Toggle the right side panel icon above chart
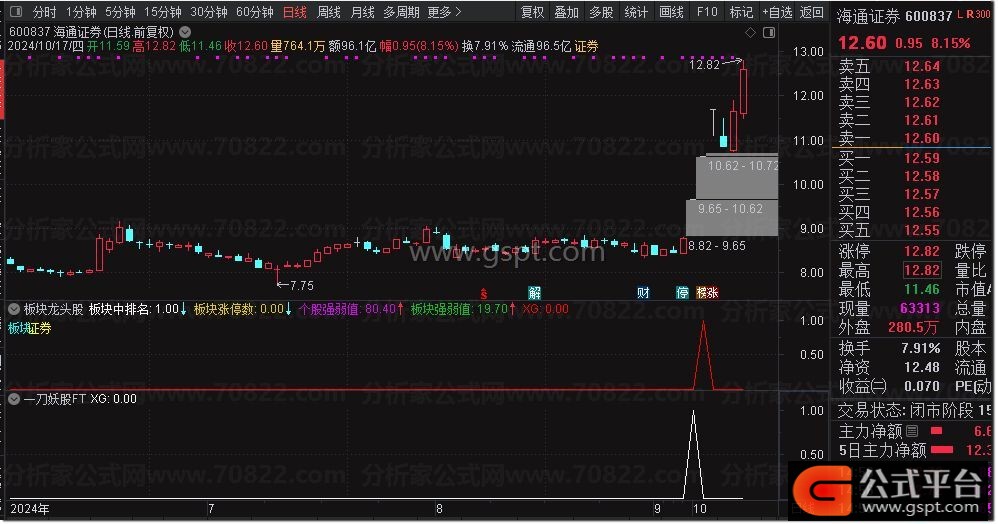The image size is (998, 524). [769, 32]
